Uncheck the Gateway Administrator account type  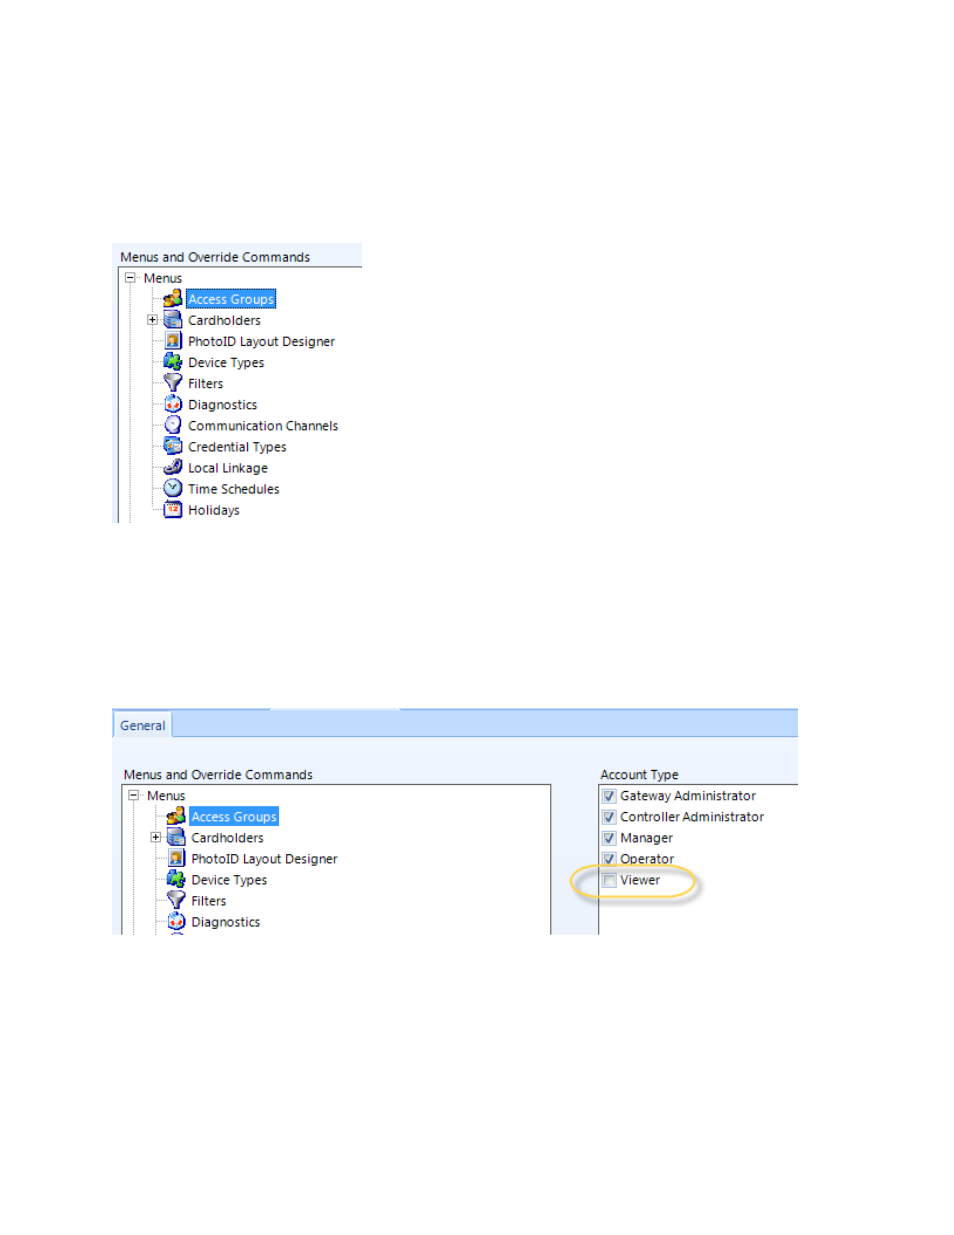pyautogui.click(x=609, y=796)
